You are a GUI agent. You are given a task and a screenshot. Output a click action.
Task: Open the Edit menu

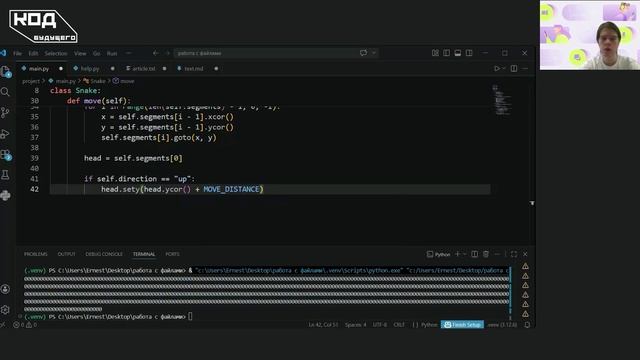[x=33, y=53]
